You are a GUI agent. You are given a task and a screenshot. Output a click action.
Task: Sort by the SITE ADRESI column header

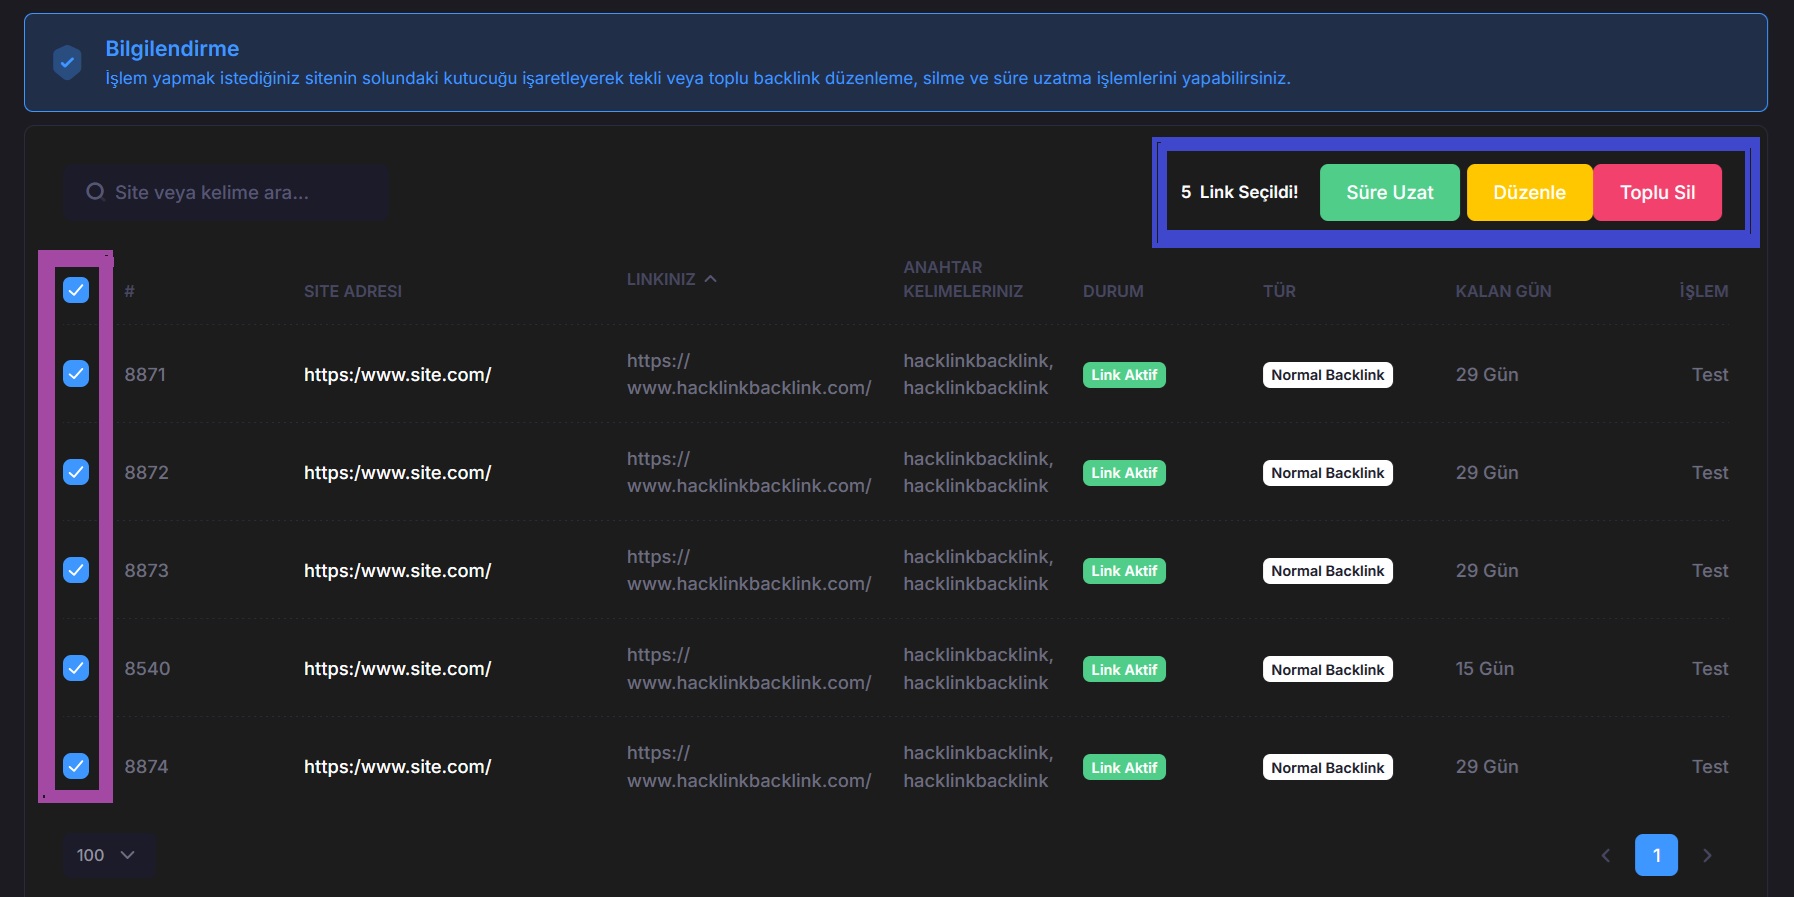[x=352, y=291]
